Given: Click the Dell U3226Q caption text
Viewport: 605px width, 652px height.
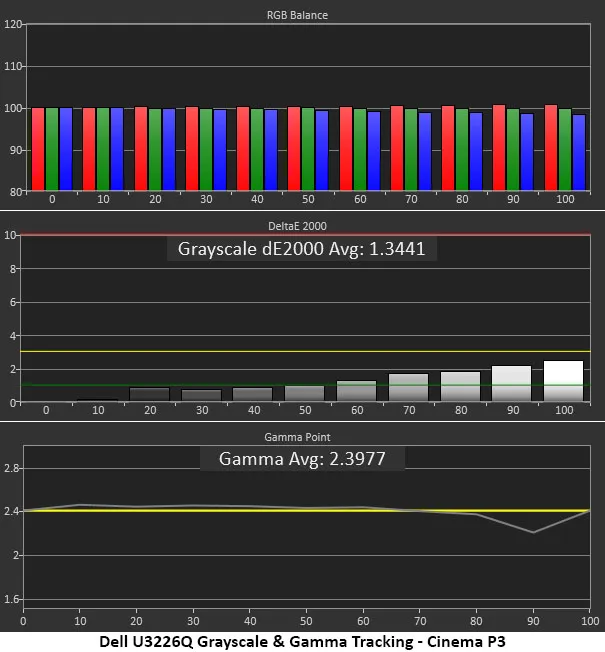Looking at the screenshot, I should tap(300, 641).
